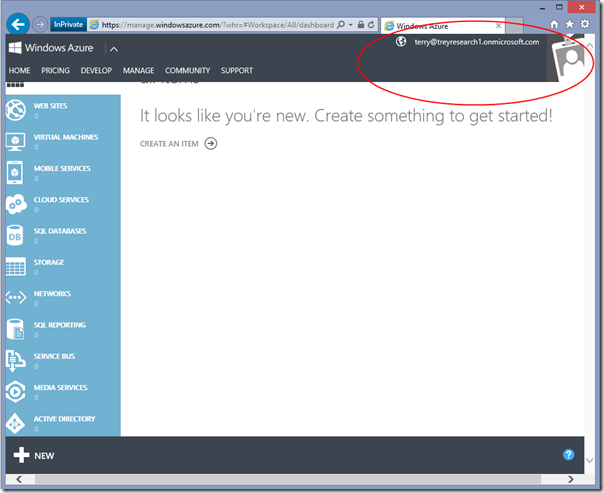This screenshot has height=493, width=604.
Task: Open the blue help question mark
Action: point(569,454)
